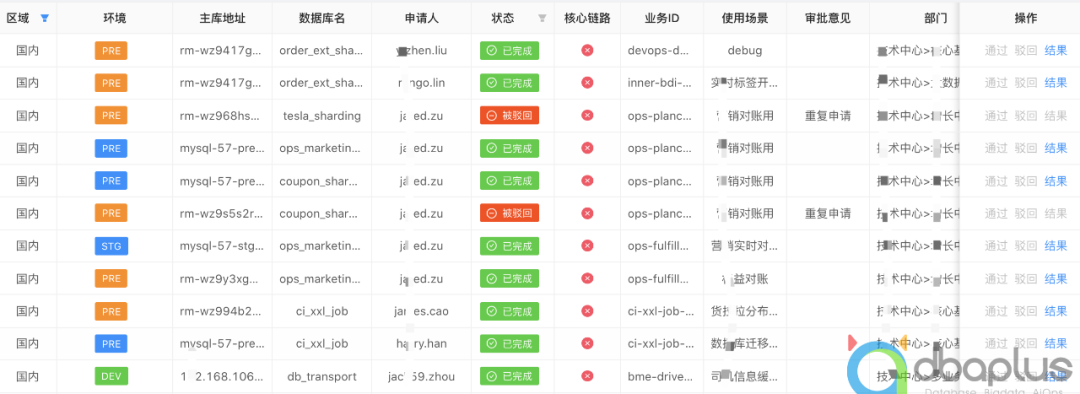Click the bme-drive... business ID cell
Screen dimensions: 1080x394
point(660,377)
